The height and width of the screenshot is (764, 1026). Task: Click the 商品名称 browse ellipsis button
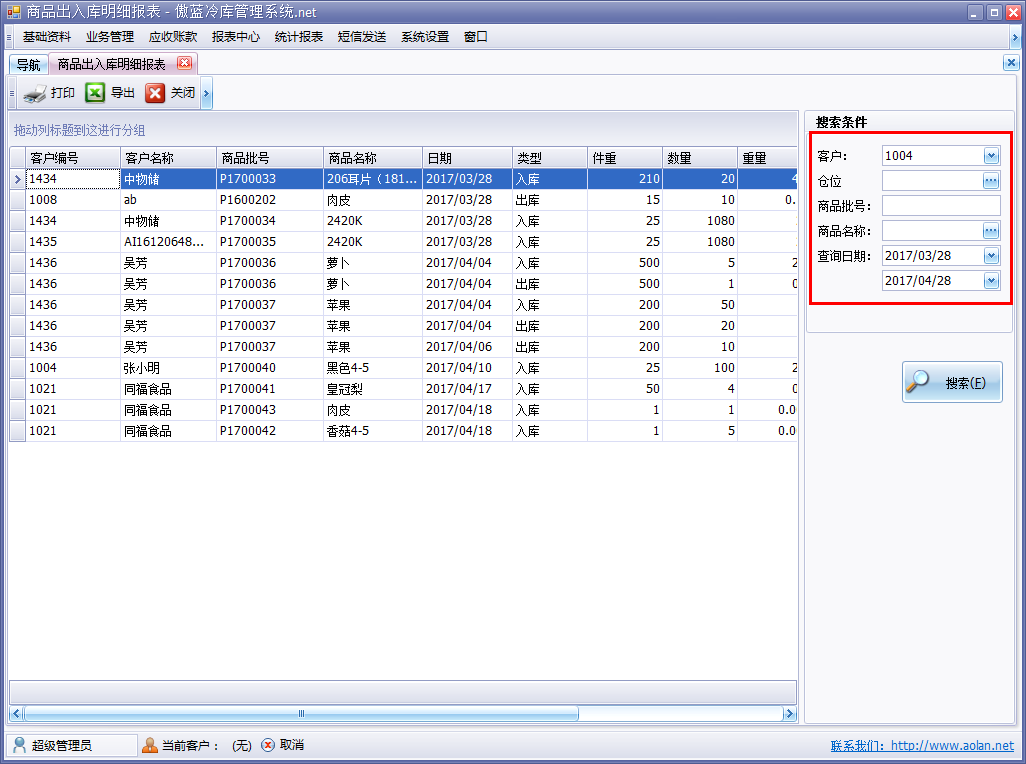coord(991,230)
